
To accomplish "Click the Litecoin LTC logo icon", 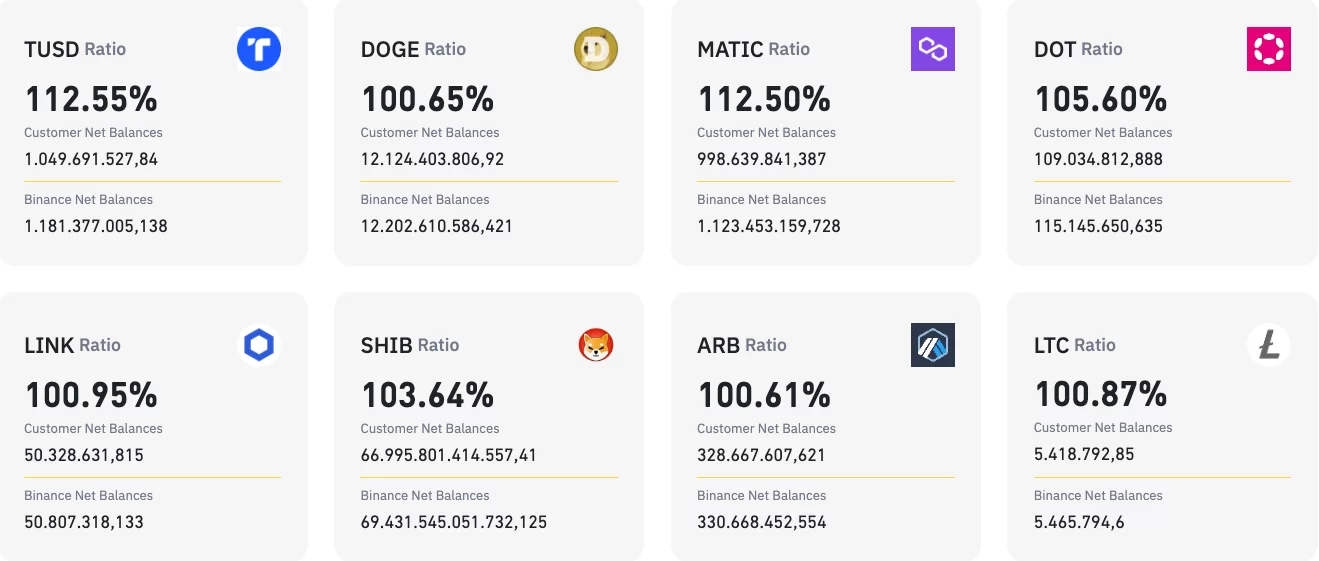I will pos(1269,346).
